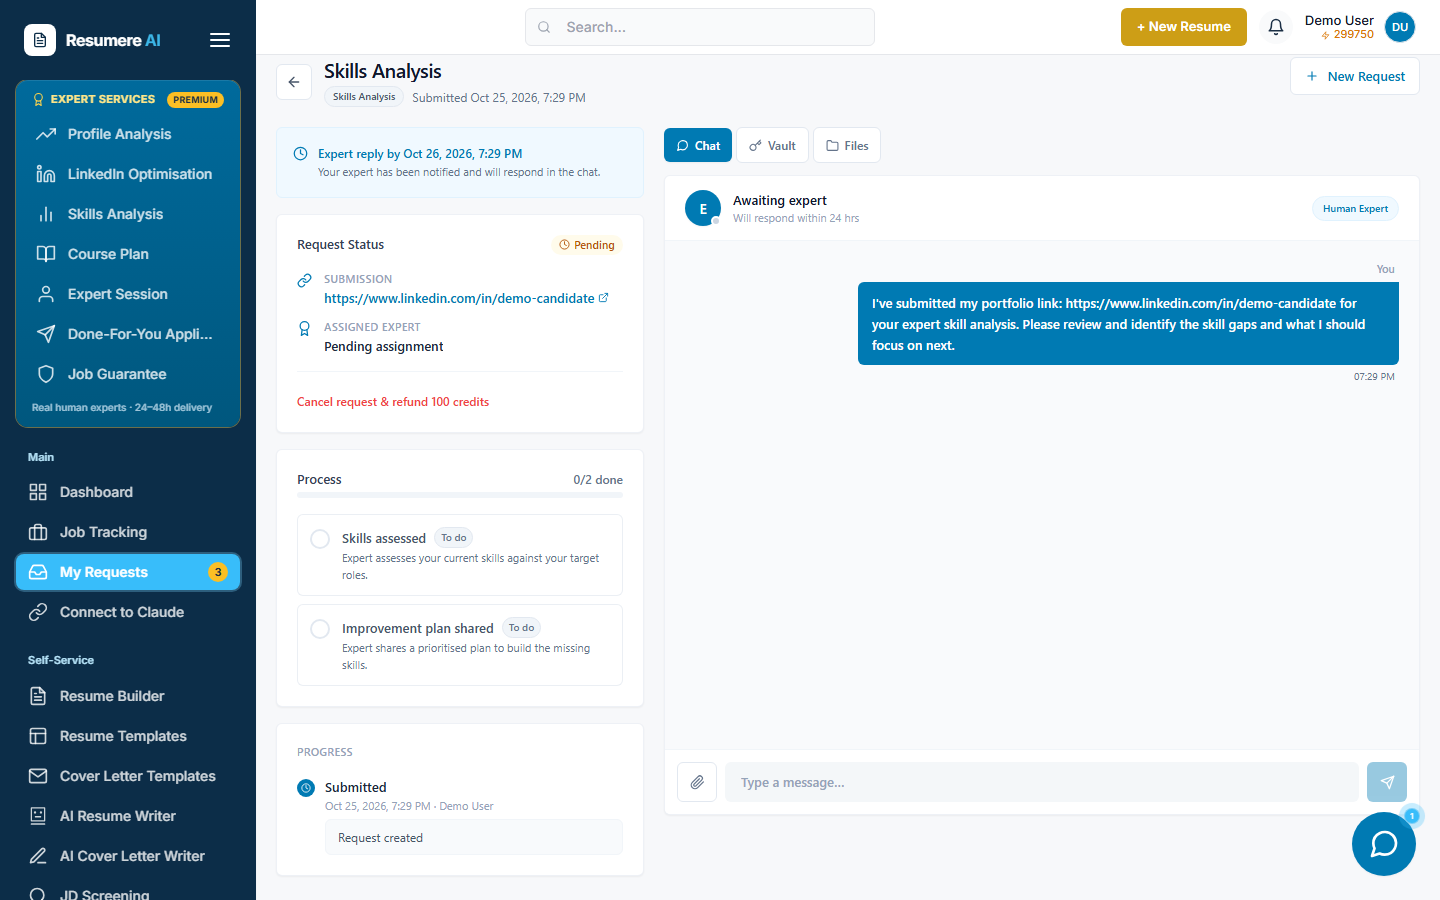
Task: Click the + New Resume button
Action: [x=1184, y=27]
